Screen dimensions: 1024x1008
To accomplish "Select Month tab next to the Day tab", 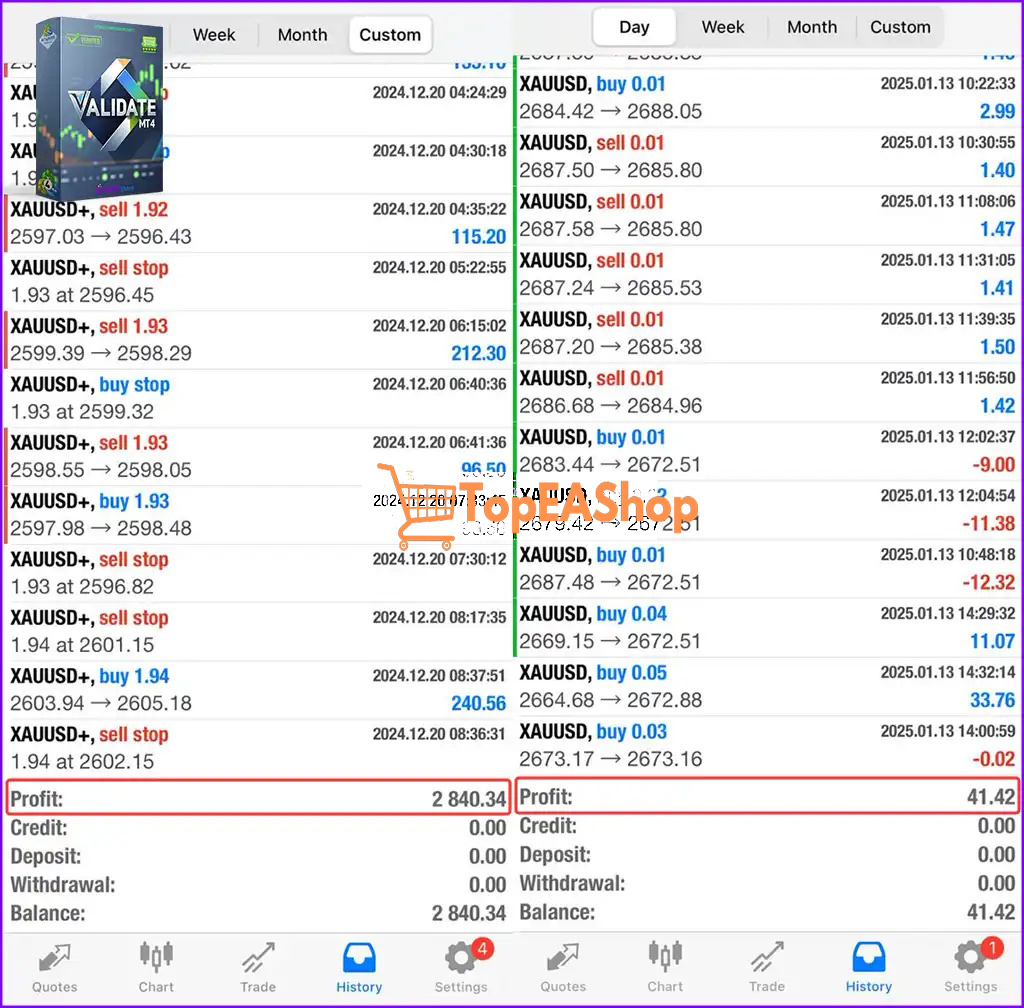I will pyautogui.click(x=812, y=27).
